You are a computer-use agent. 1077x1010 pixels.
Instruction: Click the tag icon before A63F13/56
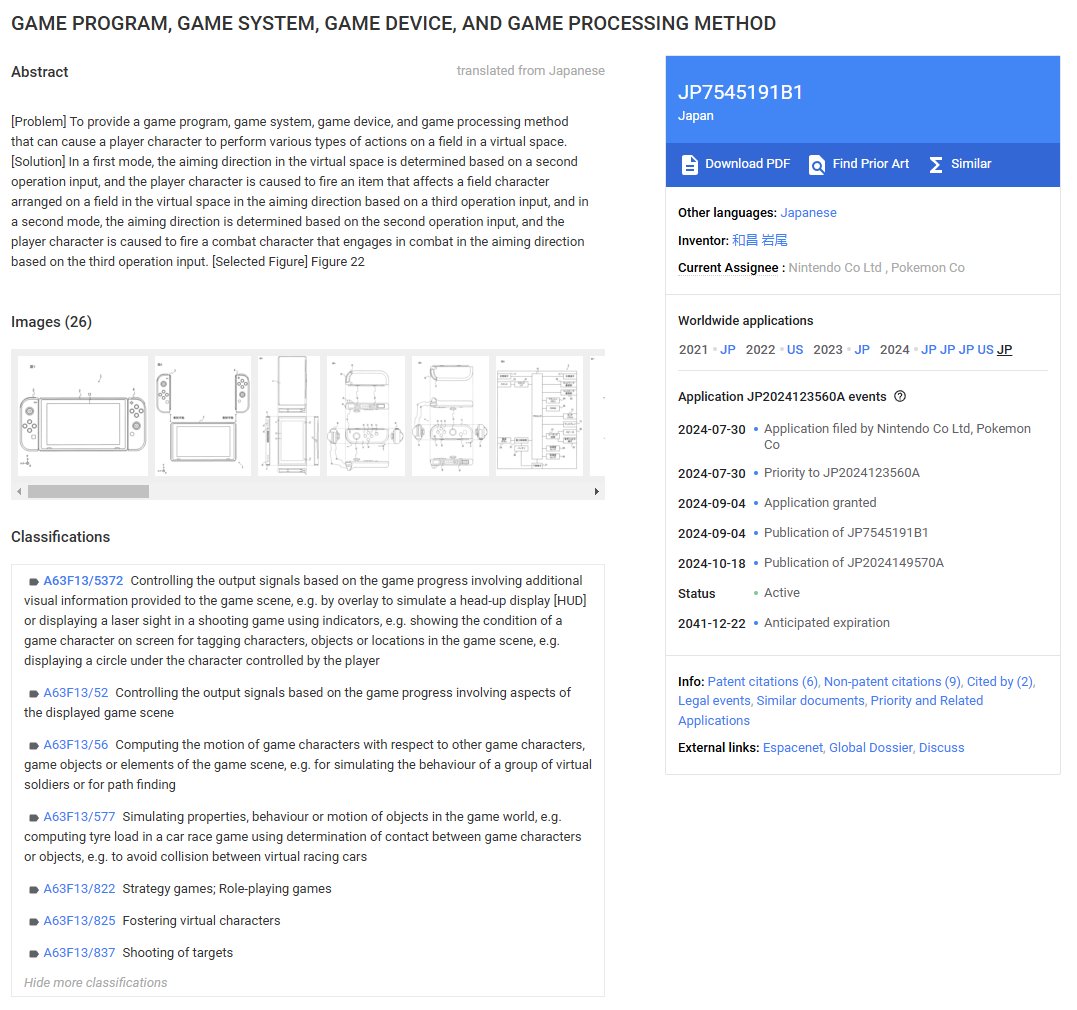point(34,746)
